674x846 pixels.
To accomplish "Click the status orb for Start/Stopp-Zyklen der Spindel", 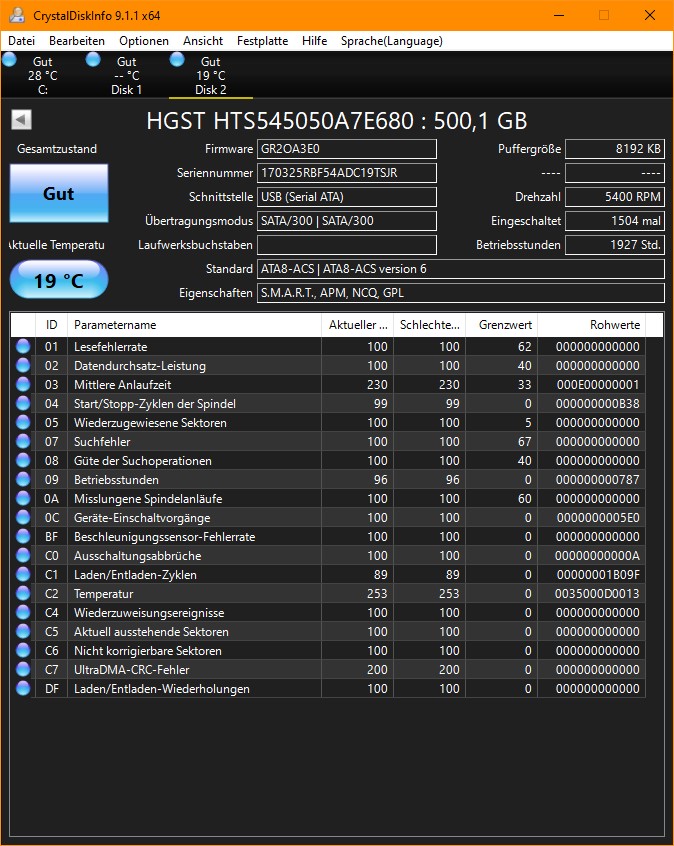I will pyautogui.click(x=23, y=403).
